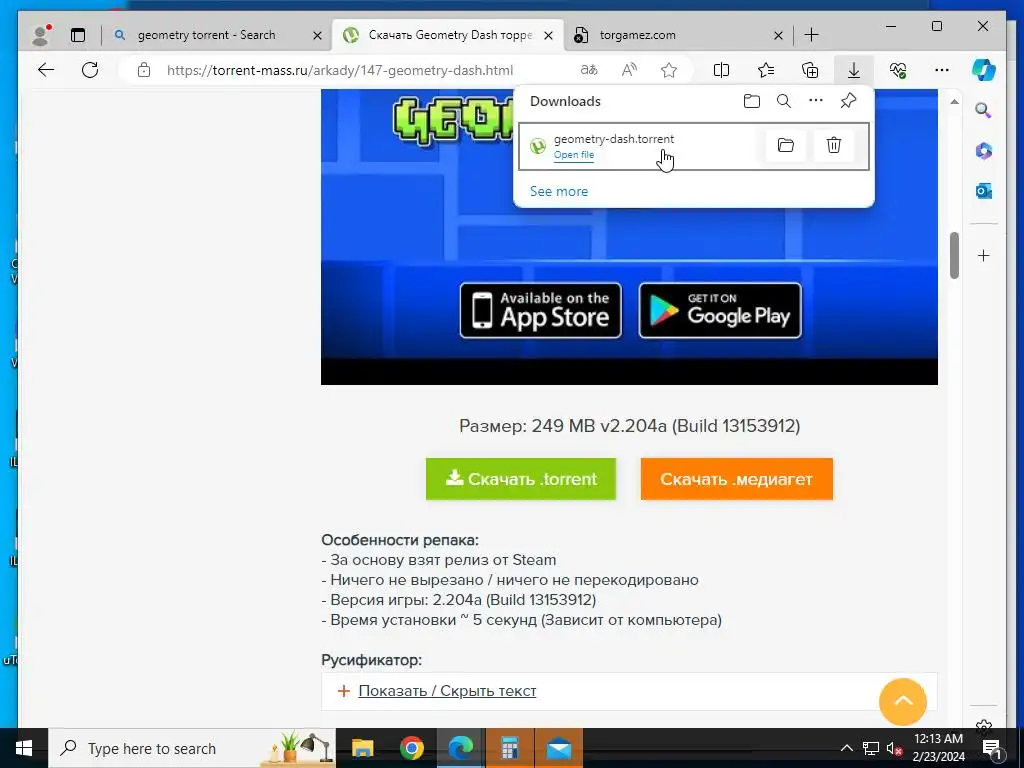Image resolution: width=1024 pixels, height=768 pixels.
Task: Close the torgamez.com tab
Action: click(778, 35)
